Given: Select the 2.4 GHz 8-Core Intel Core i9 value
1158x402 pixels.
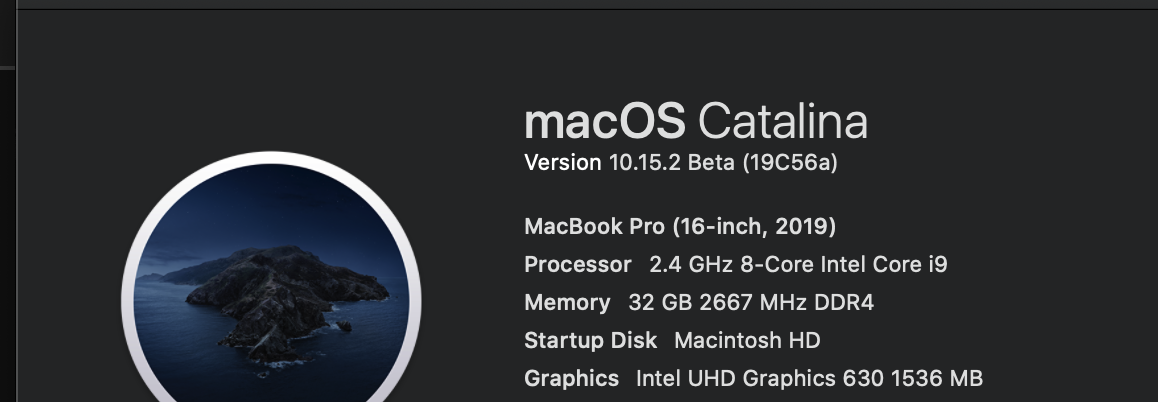Looking at the screenshot, I should (798, 265).
